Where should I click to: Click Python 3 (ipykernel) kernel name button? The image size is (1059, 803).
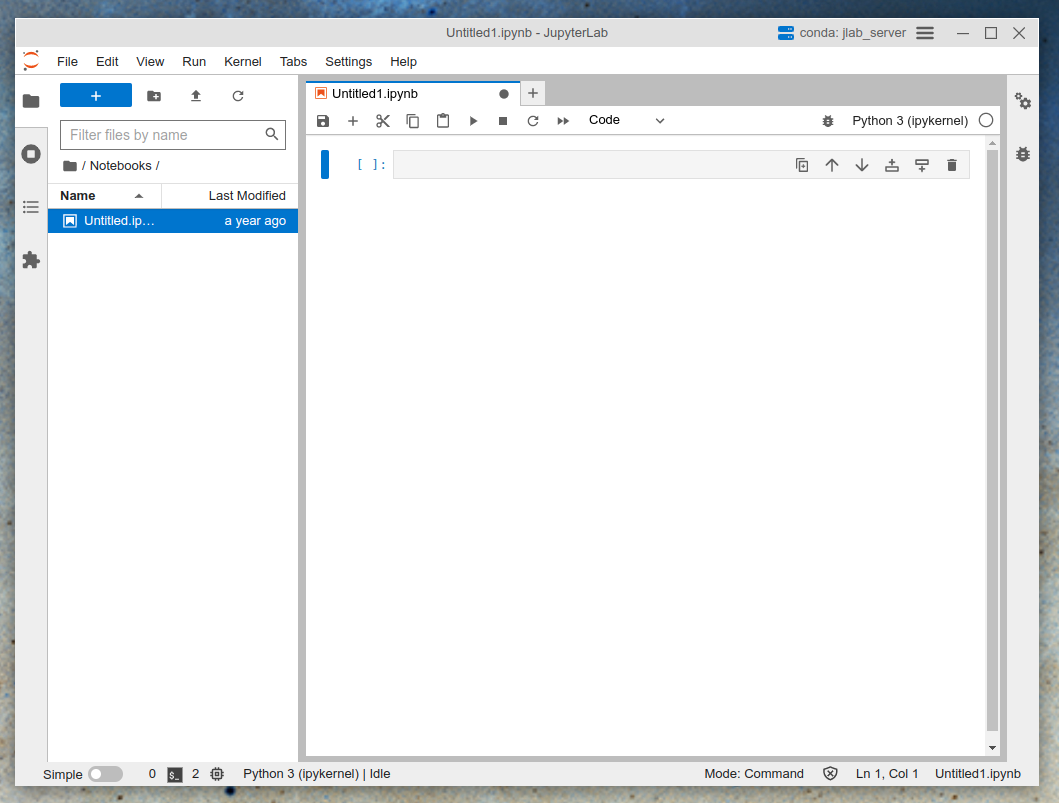(x=909, y=121)
